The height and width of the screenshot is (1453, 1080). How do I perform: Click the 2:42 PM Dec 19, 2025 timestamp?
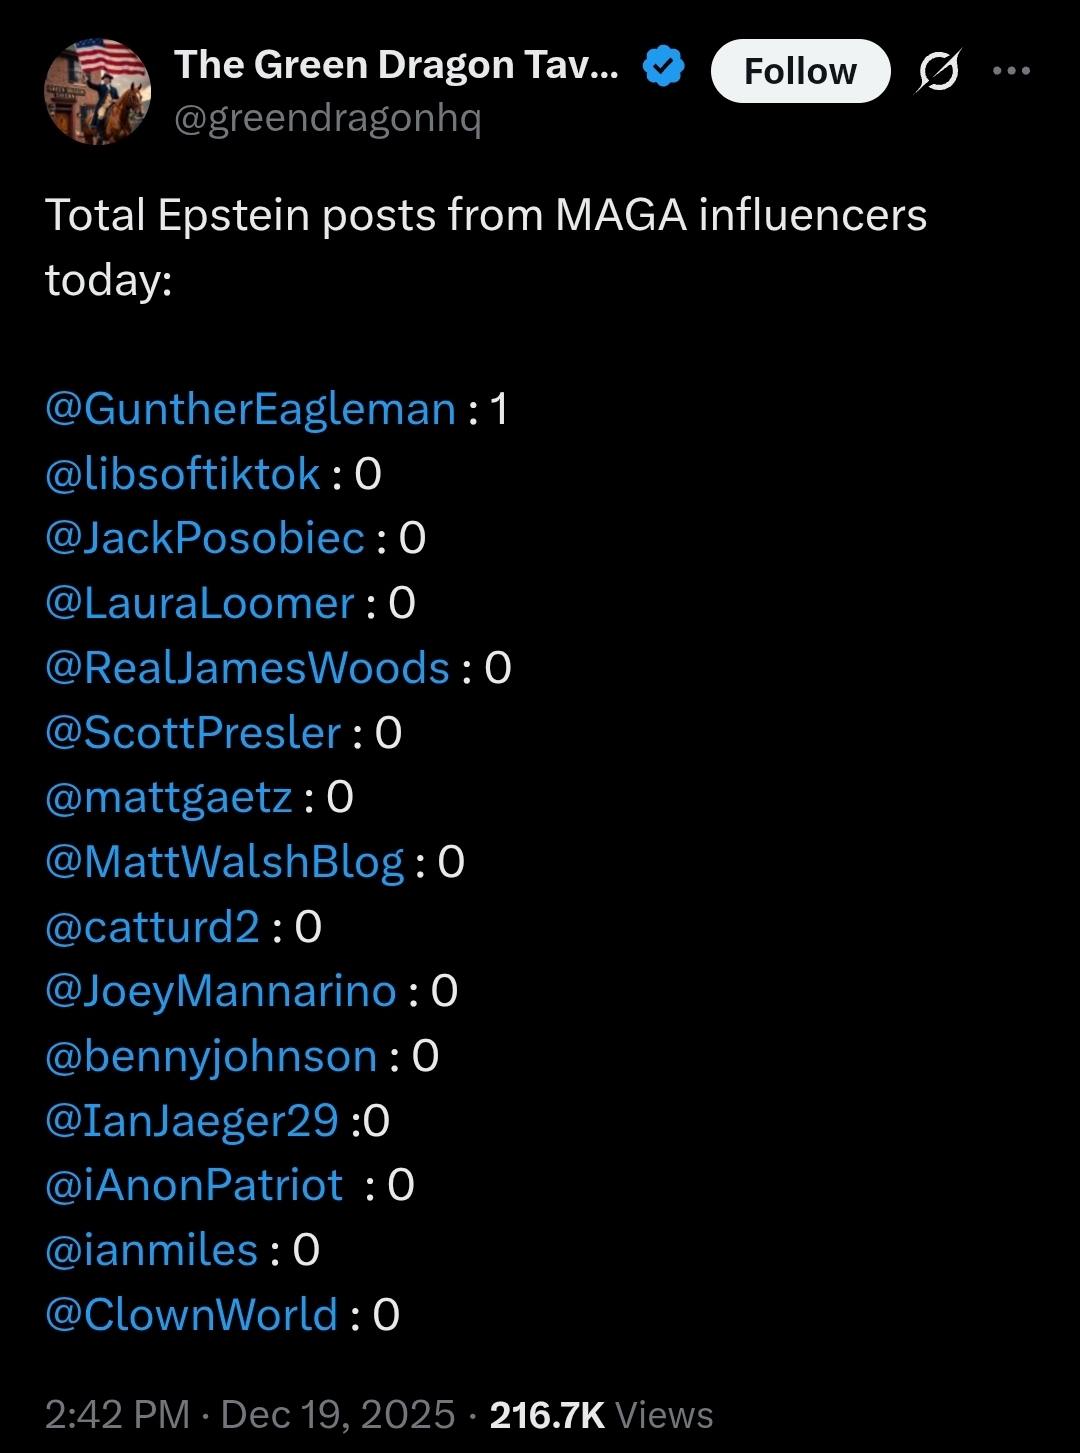click(250, 1415)
